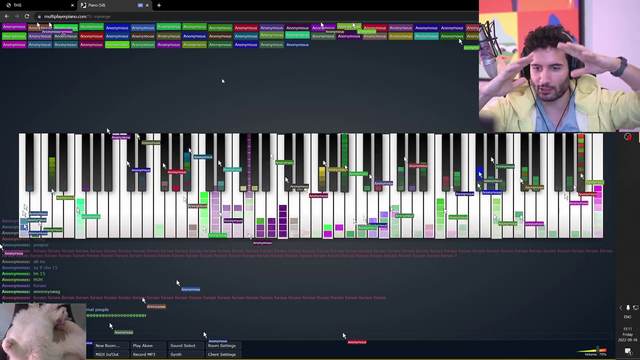This screenshot has width=640, height=360.
Task: Click the white cat camera overlay
Action: tap(43, 331)
